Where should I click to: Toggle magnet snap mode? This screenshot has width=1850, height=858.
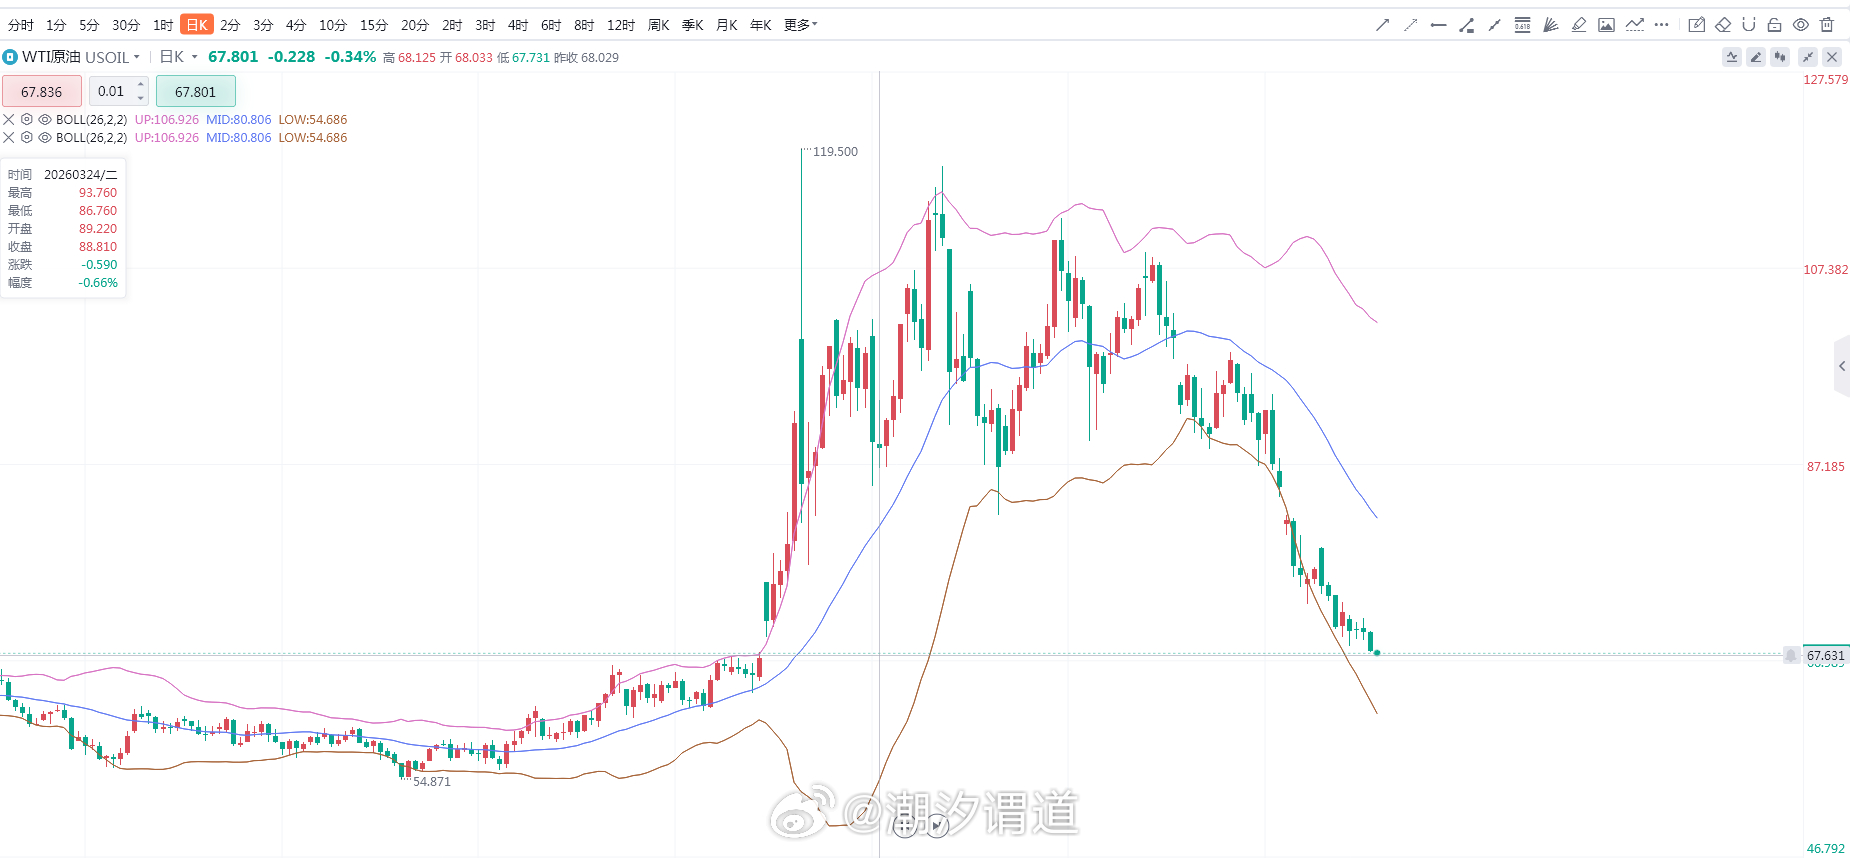pos(1749,25)
